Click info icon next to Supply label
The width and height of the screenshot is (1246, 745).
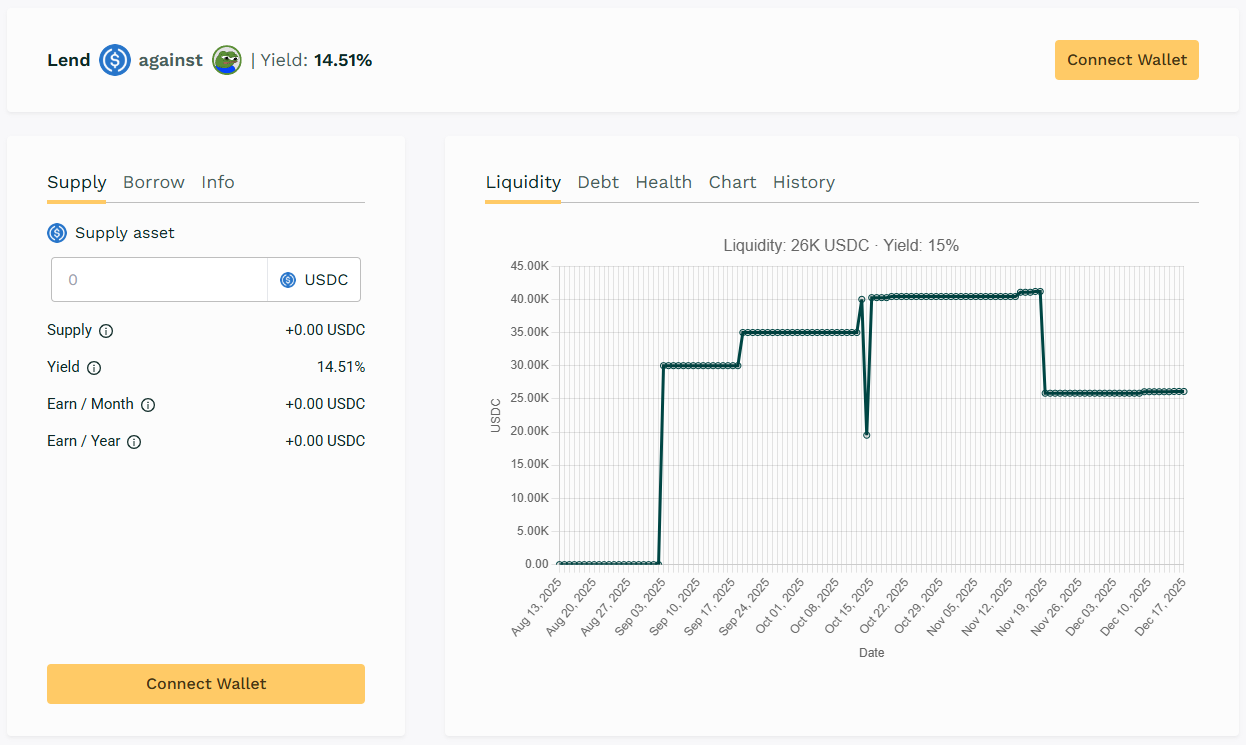pyautogui.click(x=106, y=331)
